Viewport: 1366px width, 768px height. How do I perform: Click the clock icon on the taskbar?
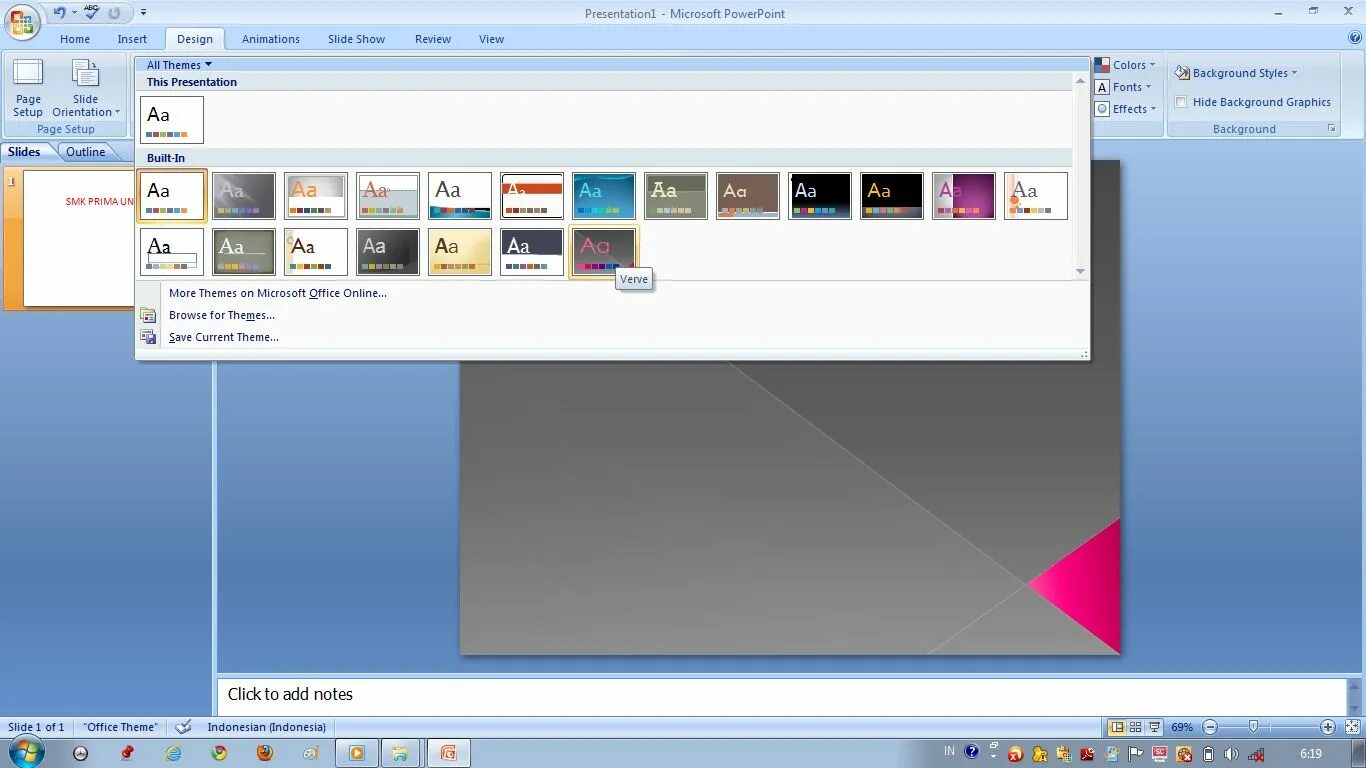coord(80,753)
